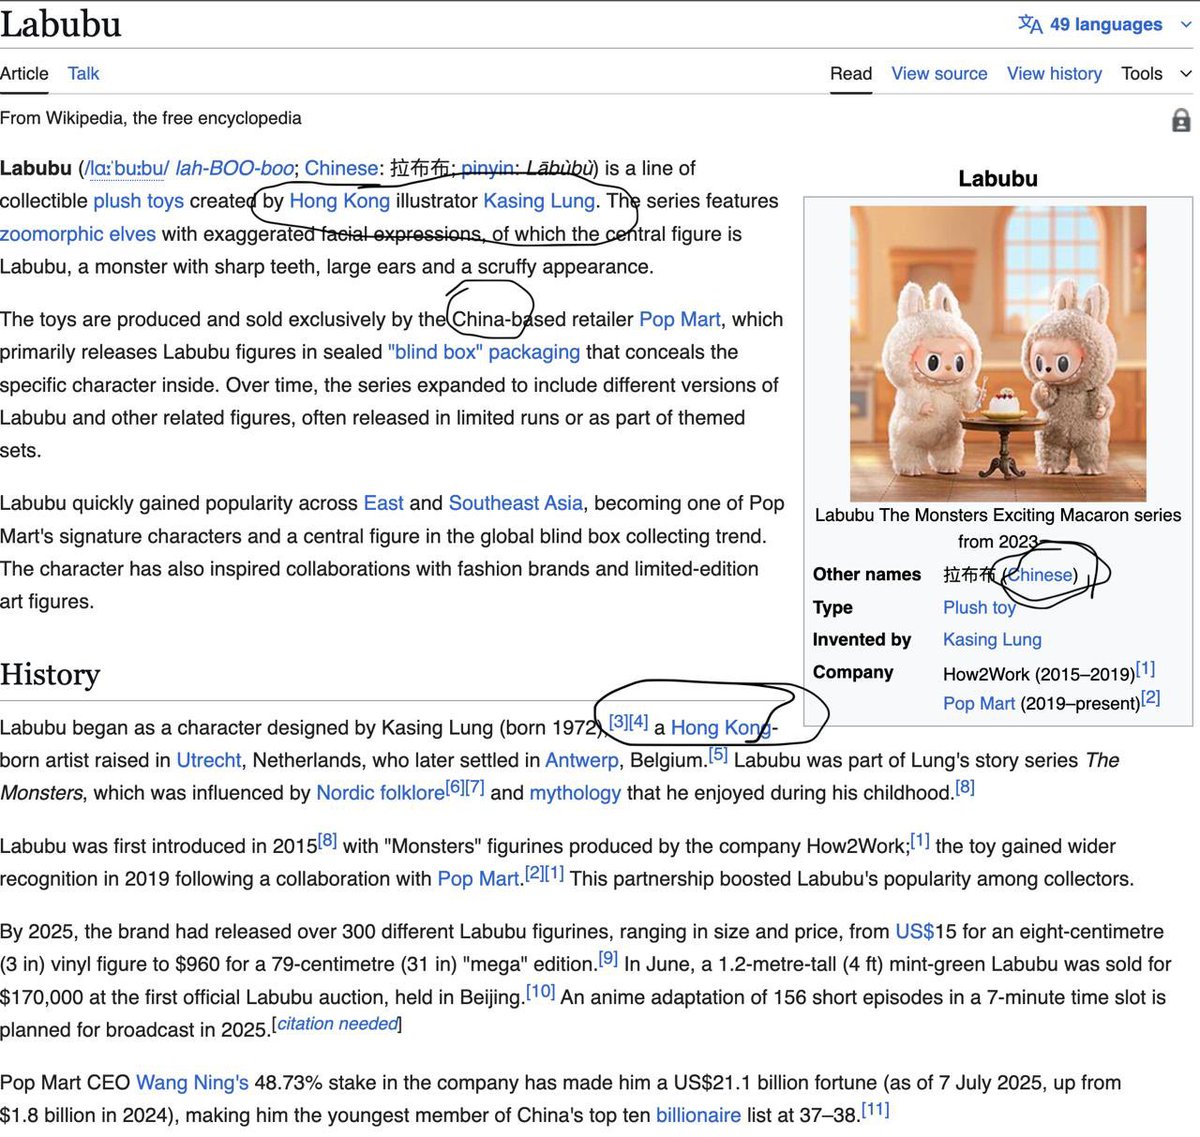
Task: Click the citation needed tag
Action: click(x=337, y=1024)
